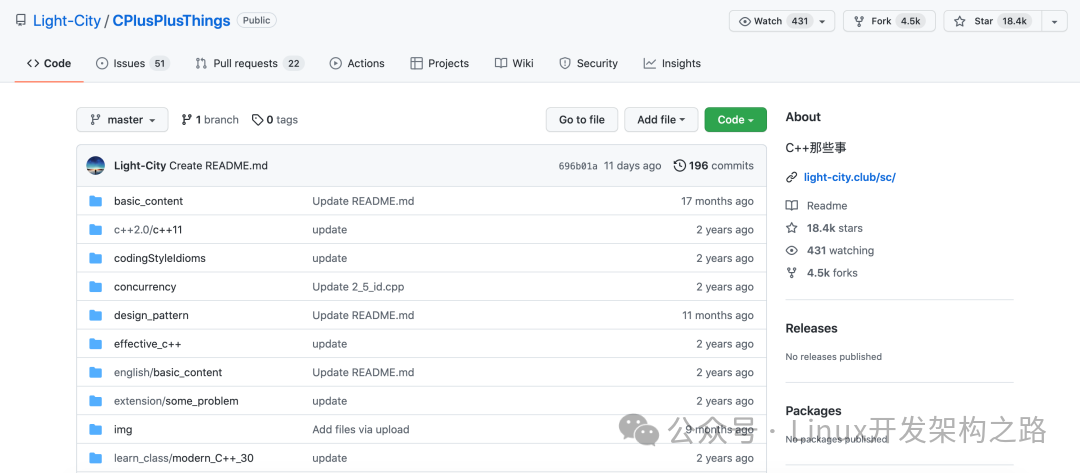
Task: Click the fork icon in the Fork button
Action: click(859, 21)
